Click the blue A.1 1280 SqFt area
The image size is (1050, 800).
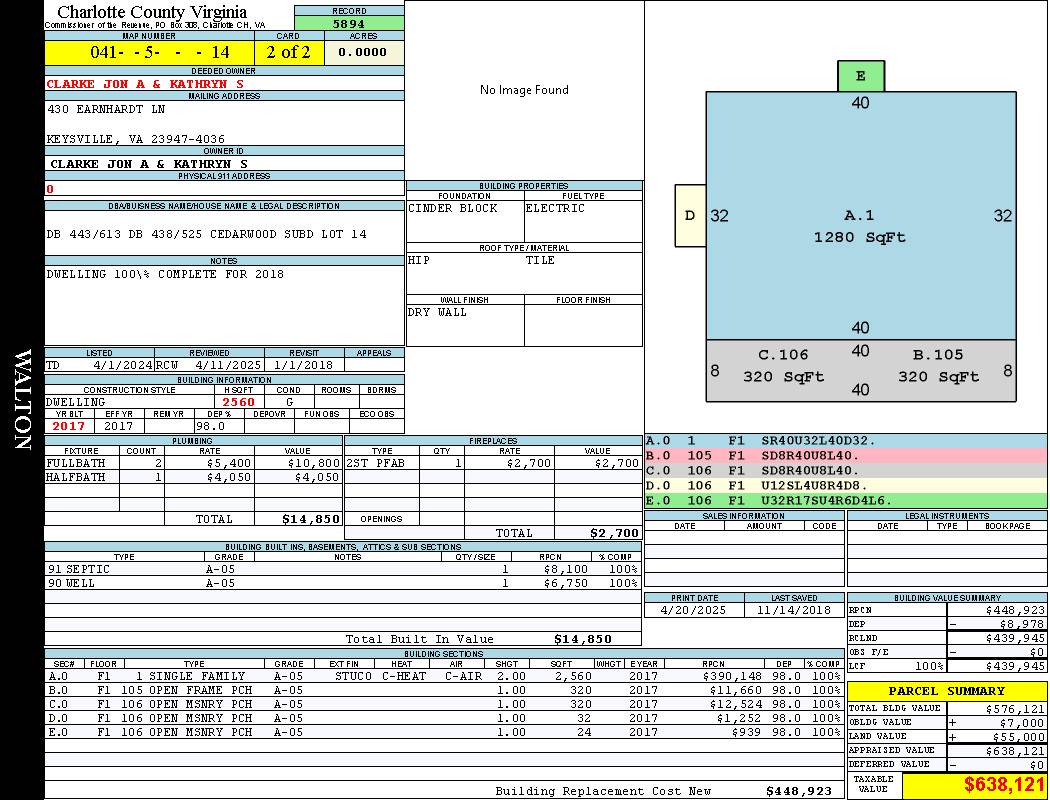point(858,226)
